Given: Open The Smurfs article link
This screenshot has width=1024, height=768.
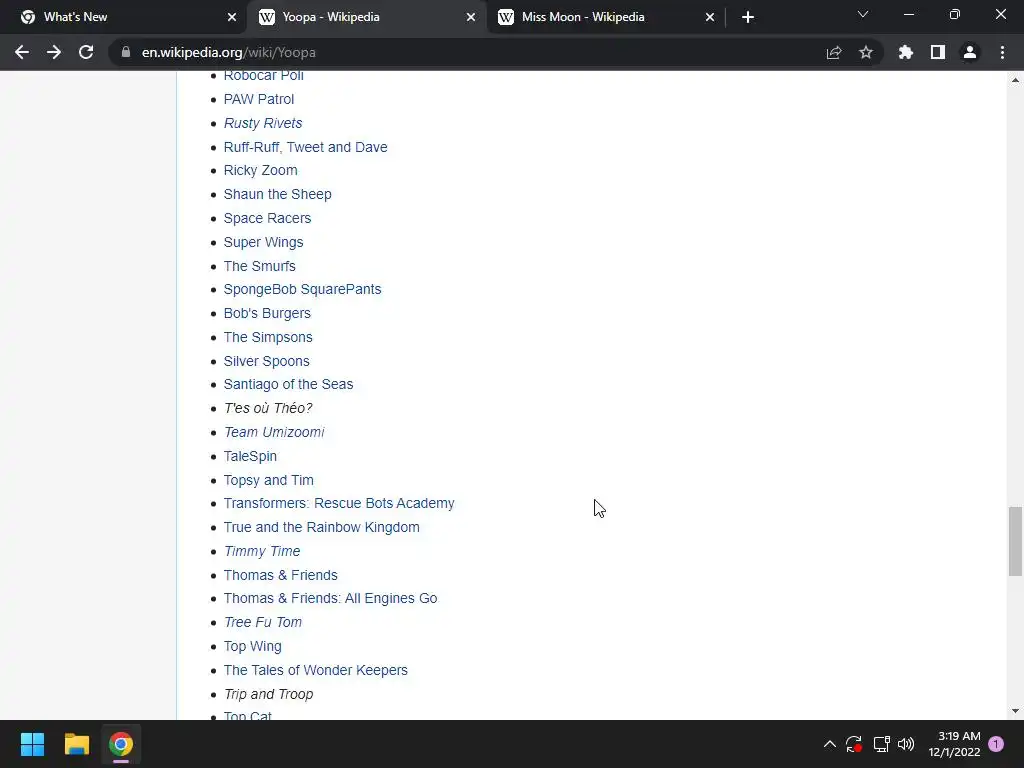Looking at the screenshot, I should pyautogui.click(x=259, y=266).
